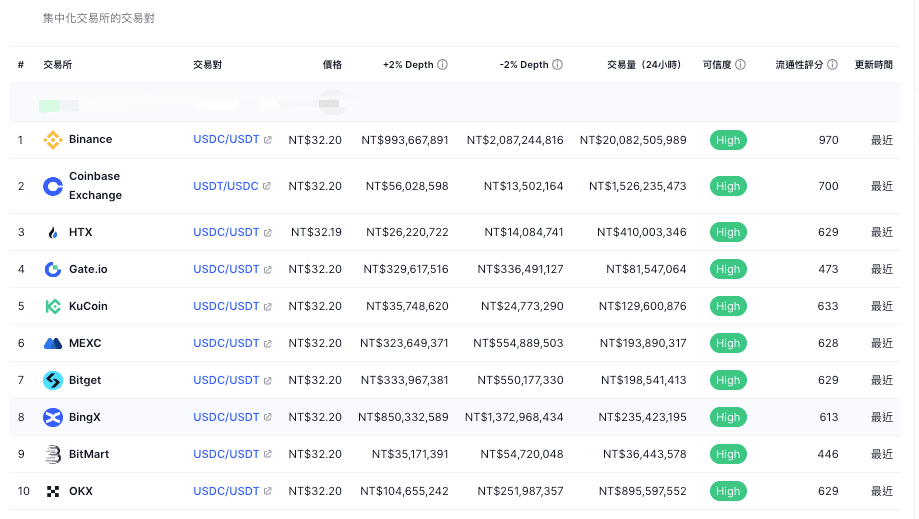Image resolution: width=919 pixels, height=519 pixels.
Task: Sort table by 更新時間 column header
Action: [874, 64]
